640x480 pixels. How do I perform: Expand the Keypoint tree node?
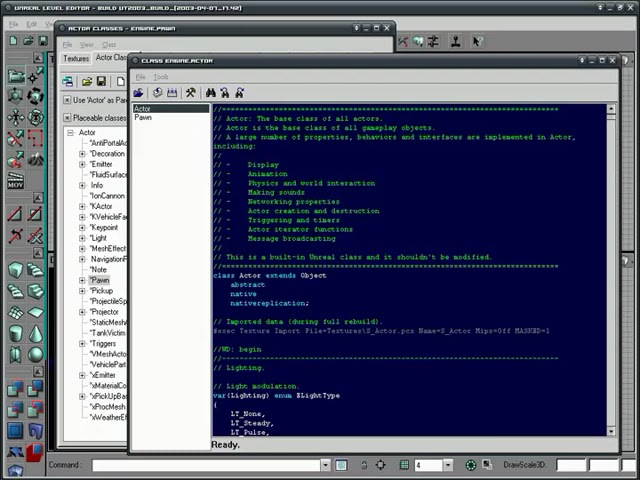[x=82, y=228]
